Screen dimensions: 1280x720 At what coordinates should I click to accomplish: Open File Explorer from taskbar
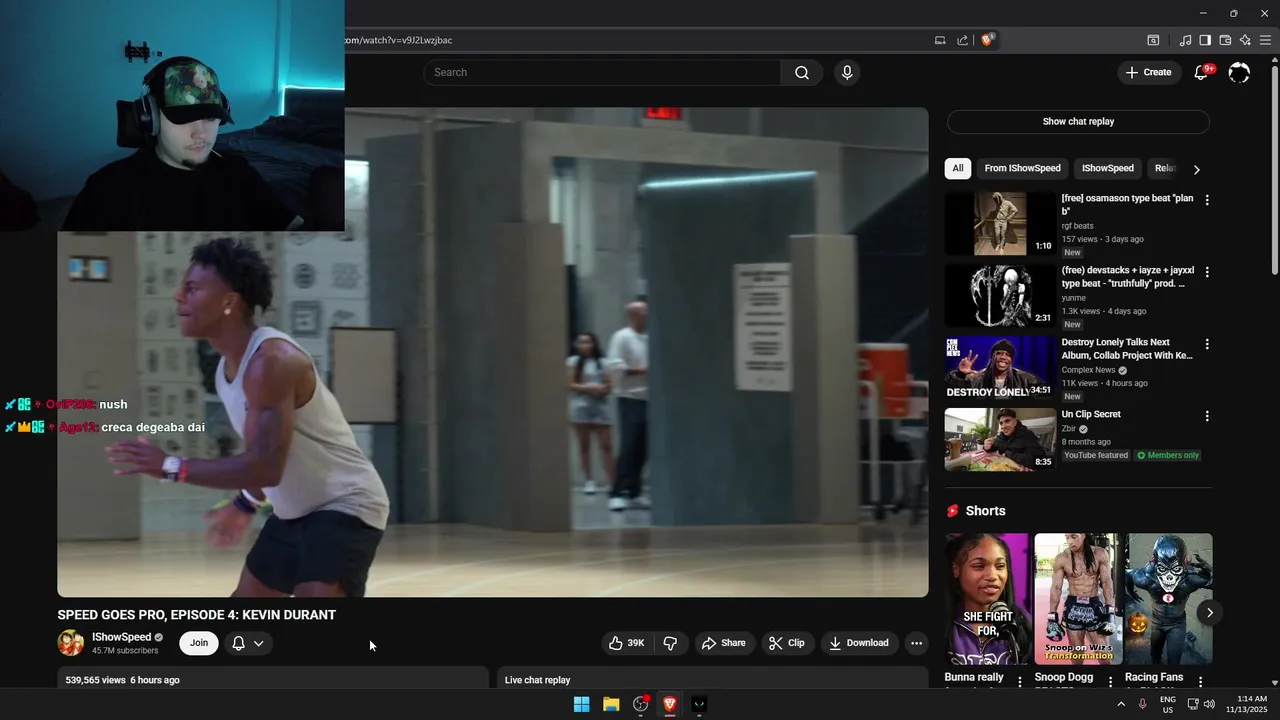(611, 704)
